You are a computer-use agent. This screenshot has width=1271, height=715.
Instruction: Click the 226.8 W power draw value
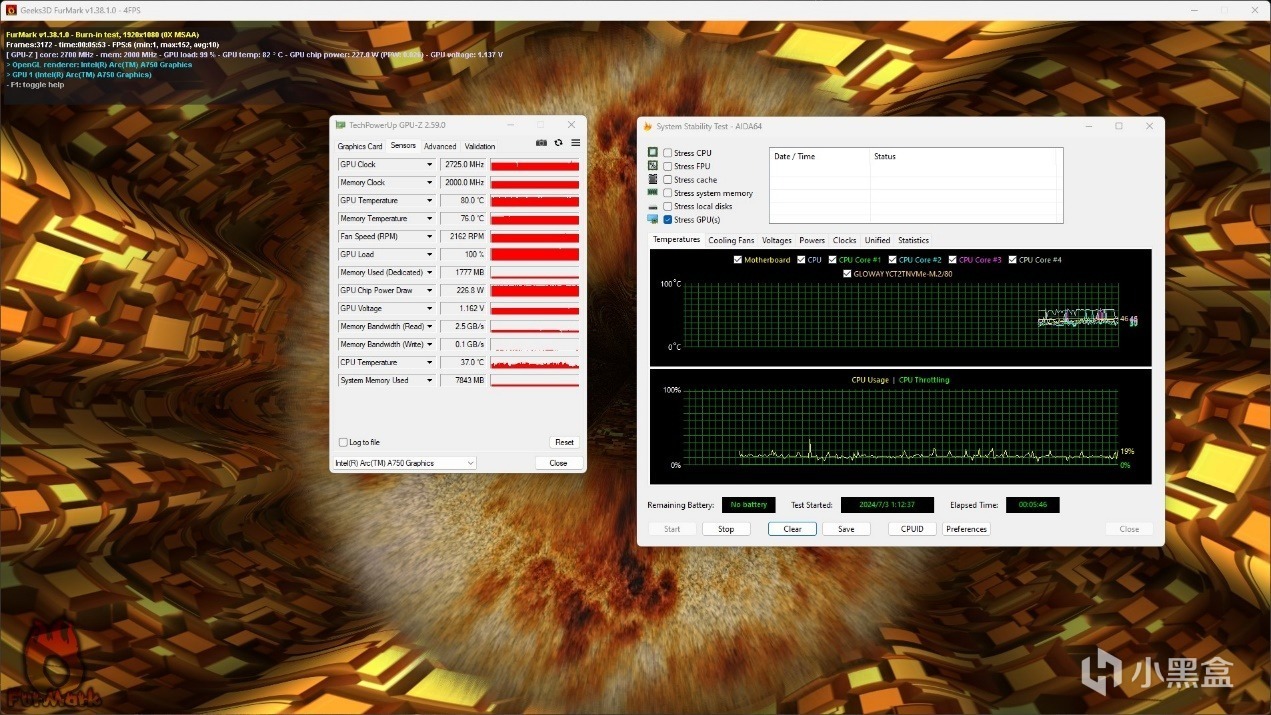[462, 291]
